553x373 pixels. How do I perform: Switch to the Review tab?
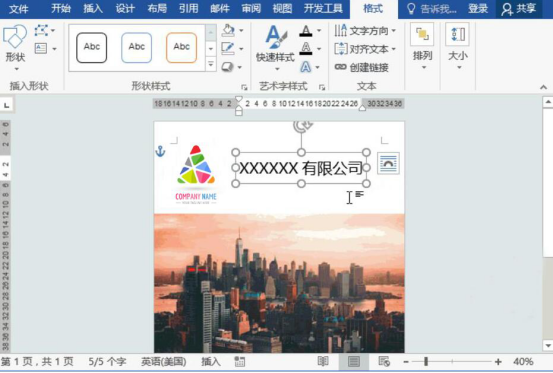[x=251, y=8]
